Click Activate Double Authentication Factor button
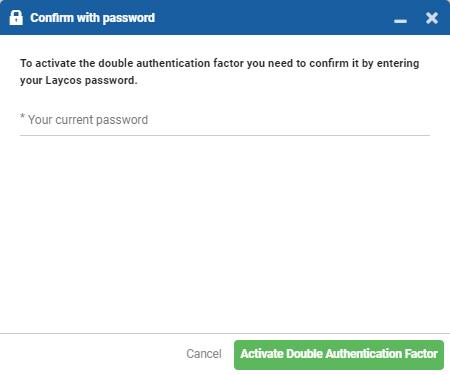The height and width of the screenshot is (375, 450). (339, 355)
